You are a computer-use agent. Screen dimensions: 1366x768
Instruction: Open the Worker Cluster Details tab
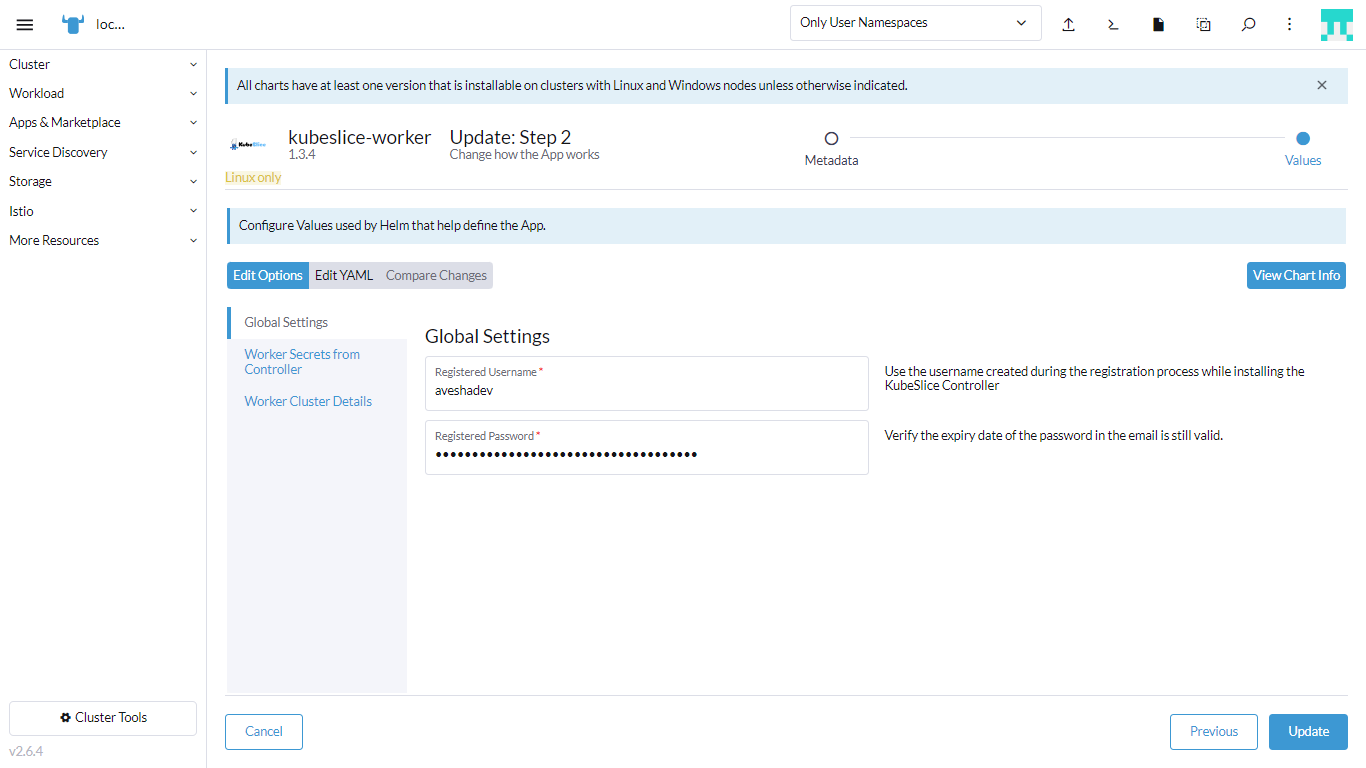(x=318, y=401)
